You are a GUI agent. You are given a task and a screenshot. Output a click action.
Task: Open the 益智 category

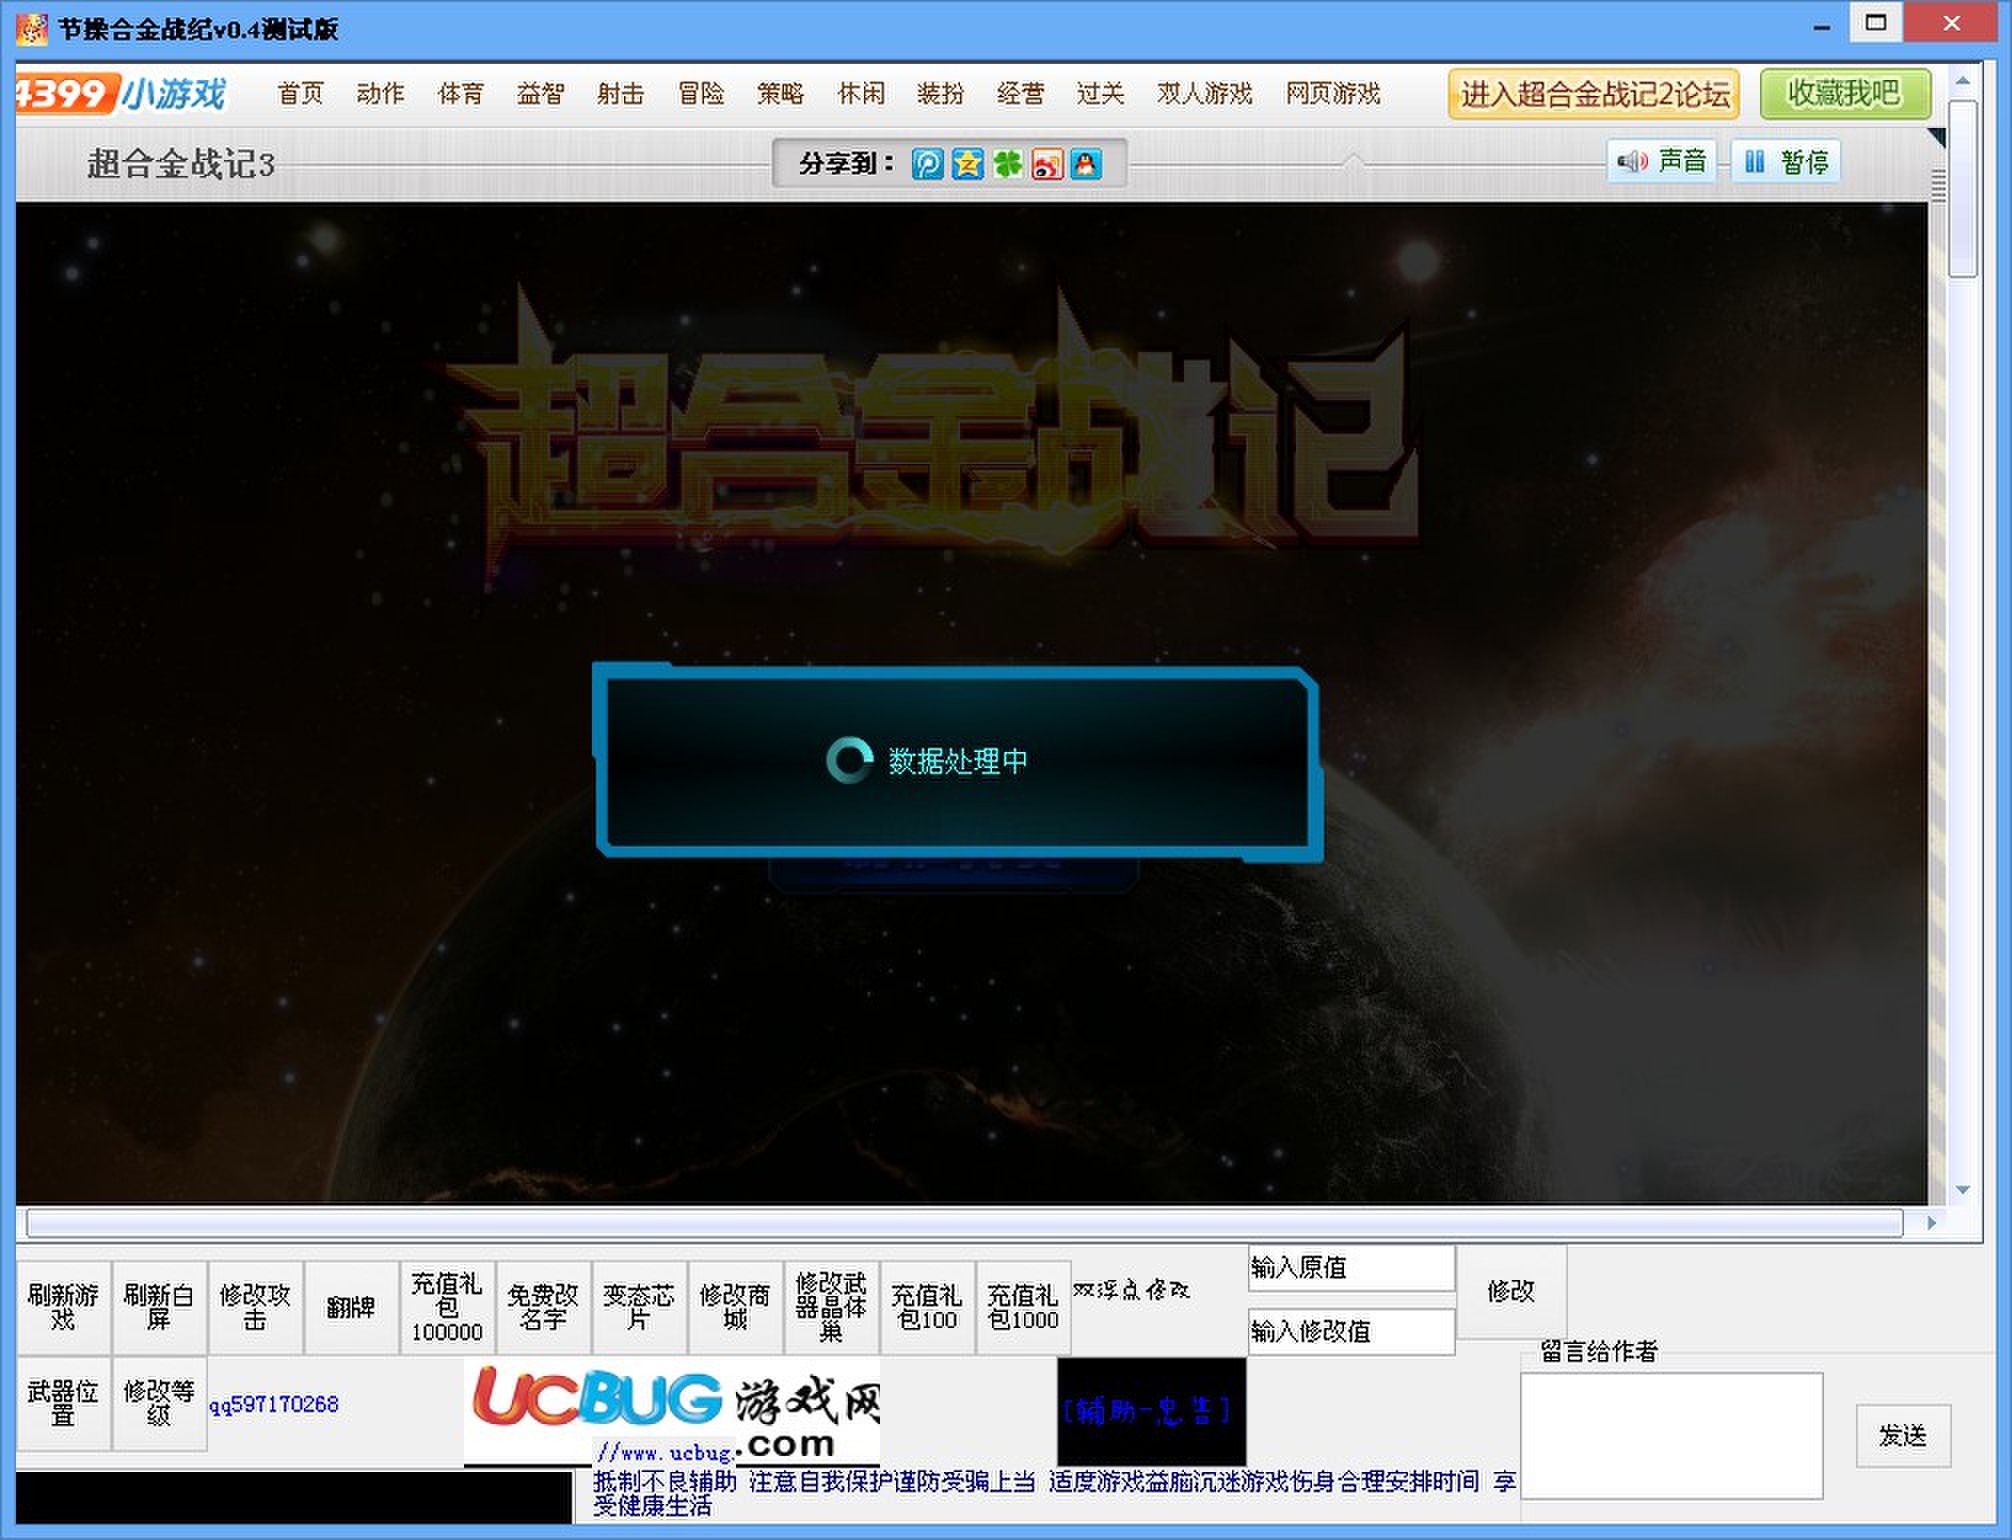click(541, 93)
